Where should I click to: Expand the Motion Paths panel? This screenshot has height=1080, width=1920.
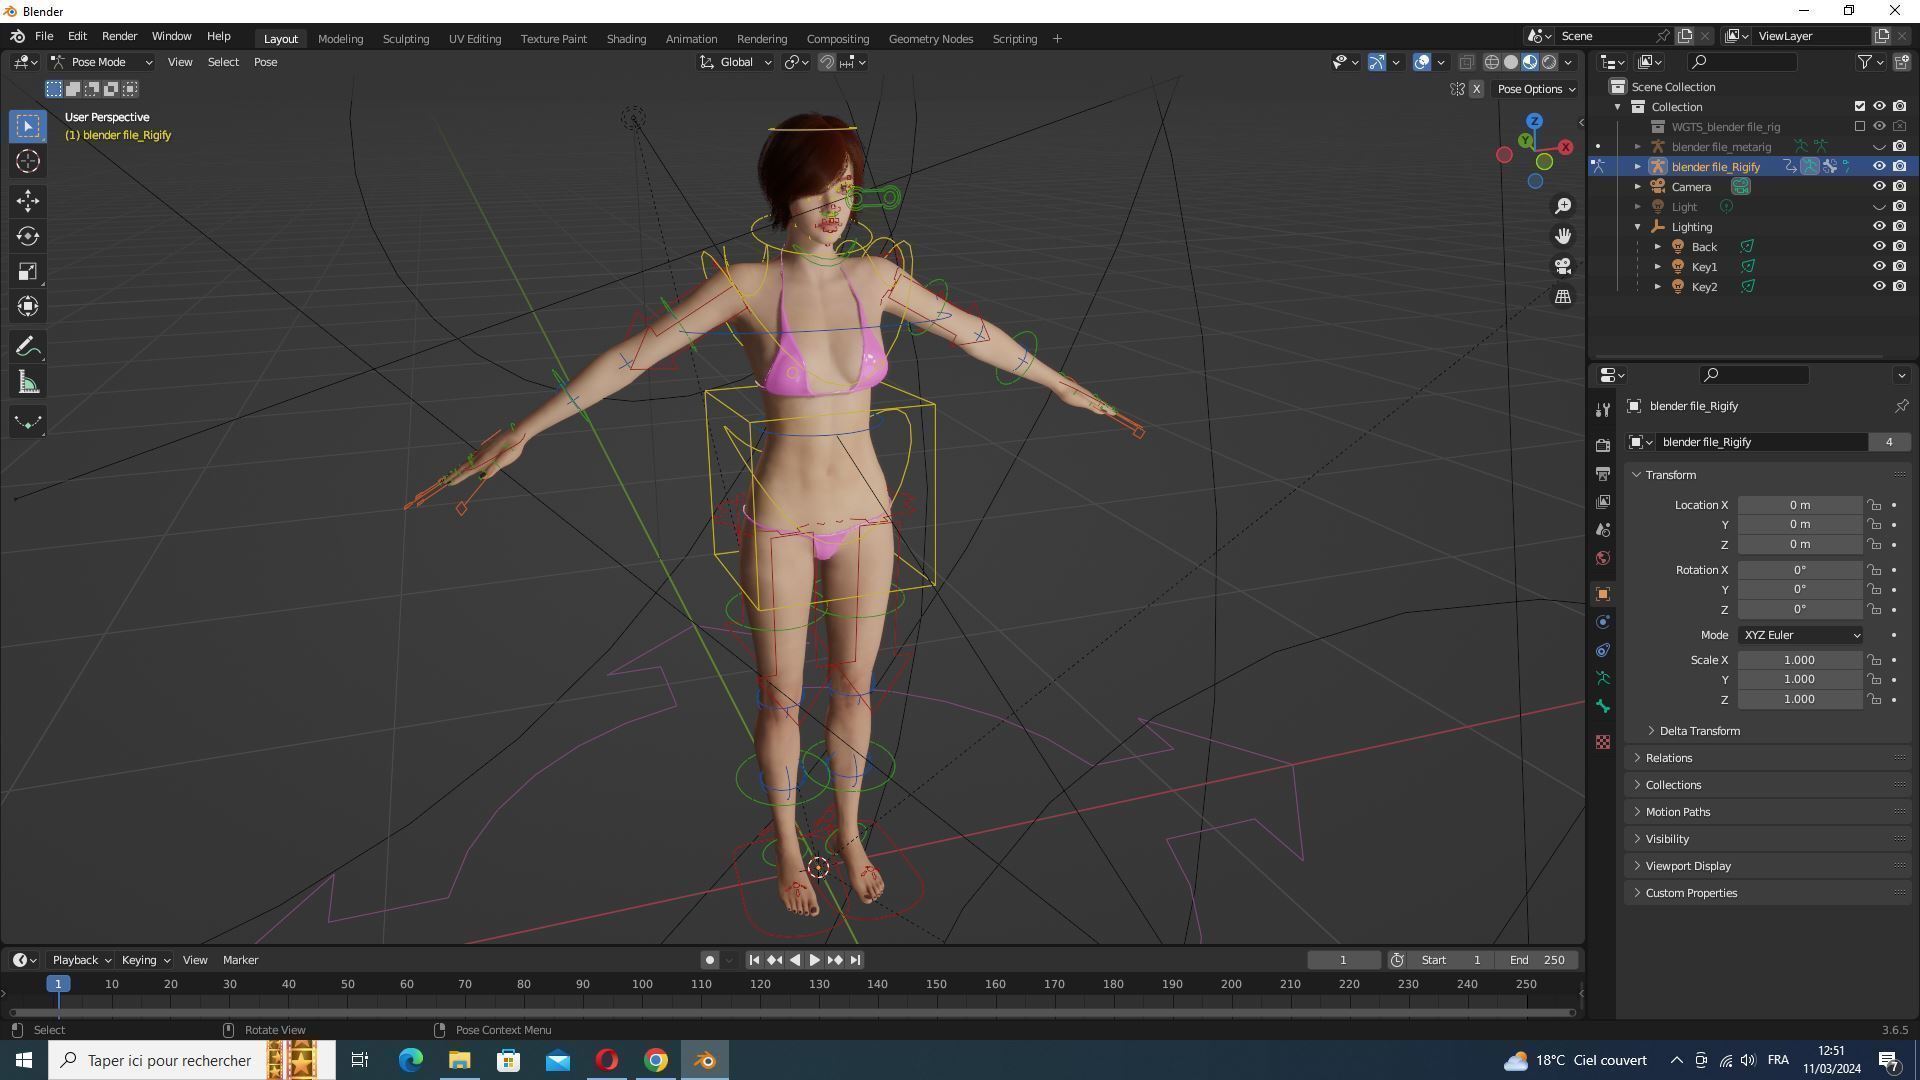1677,812
